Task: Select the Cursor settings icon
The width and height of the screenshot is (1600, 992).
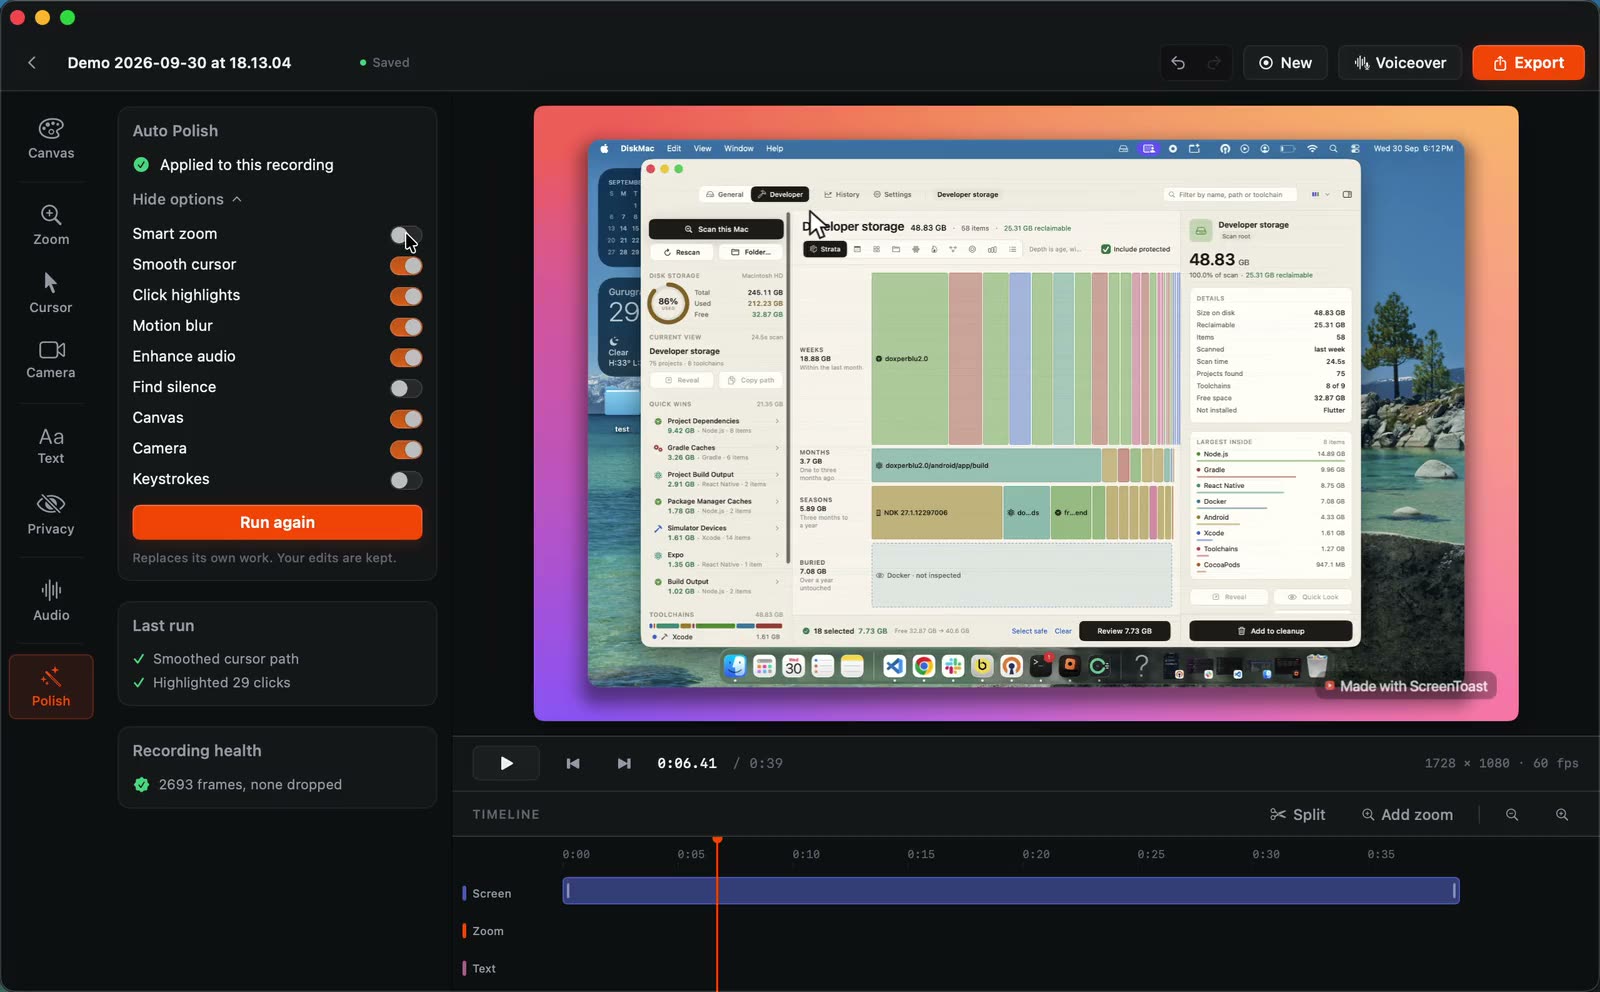Action: (x=51, y=293)
